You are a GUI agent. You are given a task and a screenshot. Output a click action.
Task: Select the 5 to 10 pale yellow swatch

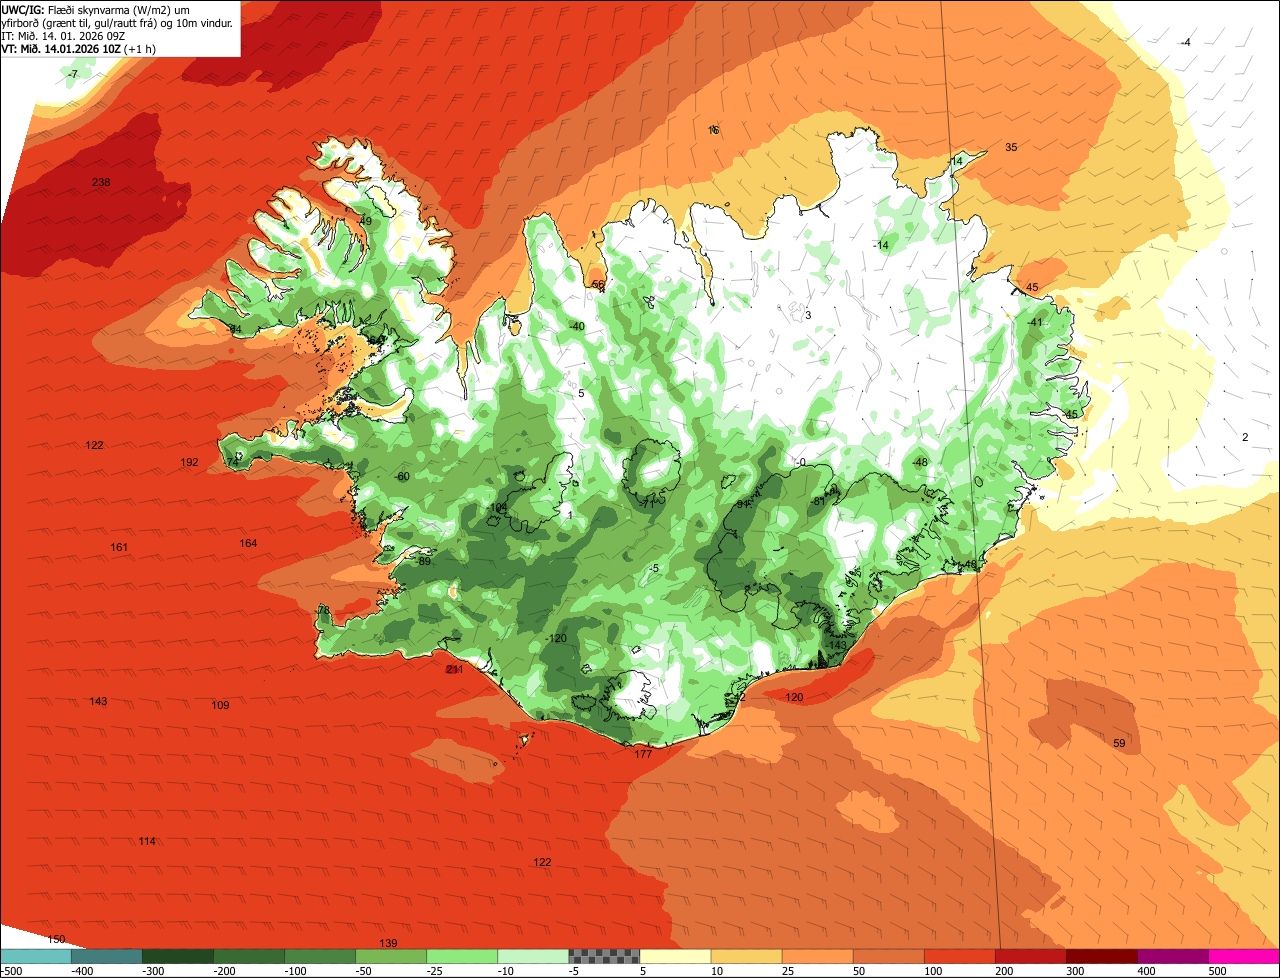coord(674,956)
